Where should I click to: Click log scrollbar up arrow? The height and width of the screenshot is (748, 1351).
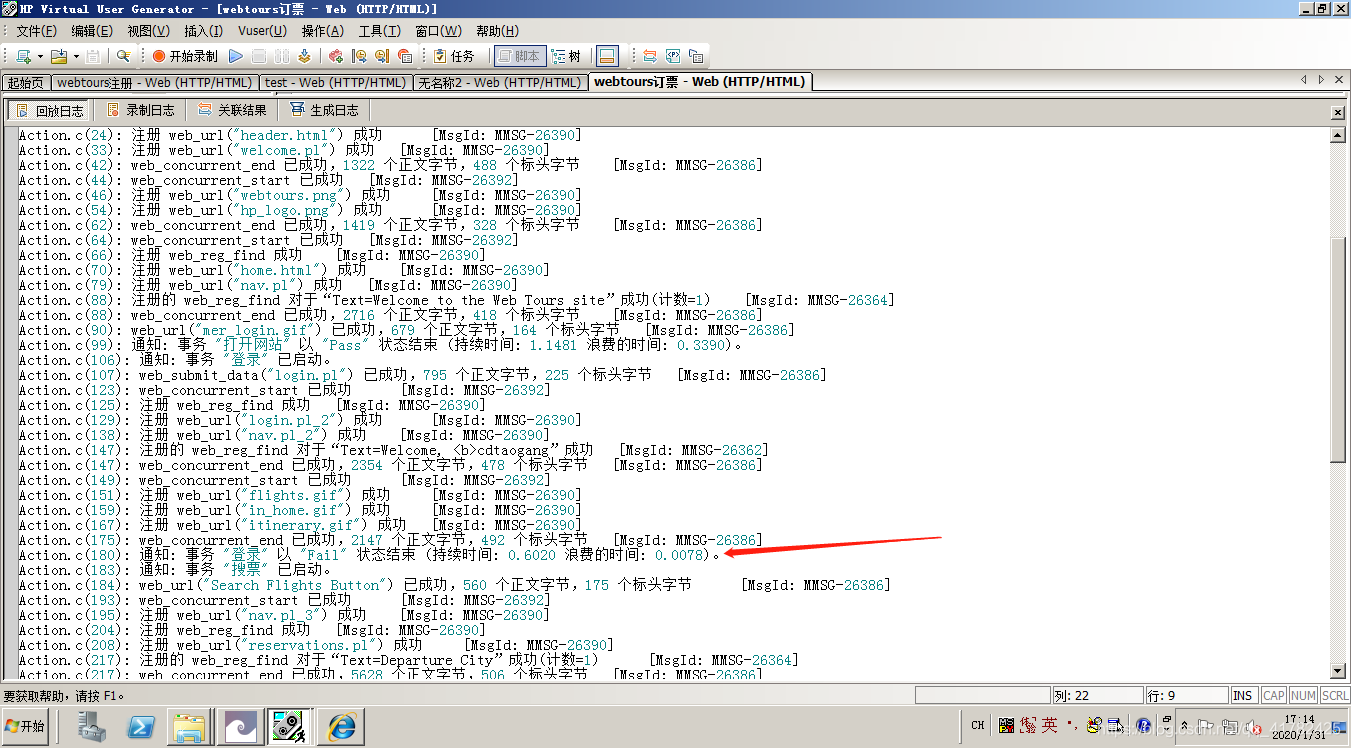click(1339, 136)
